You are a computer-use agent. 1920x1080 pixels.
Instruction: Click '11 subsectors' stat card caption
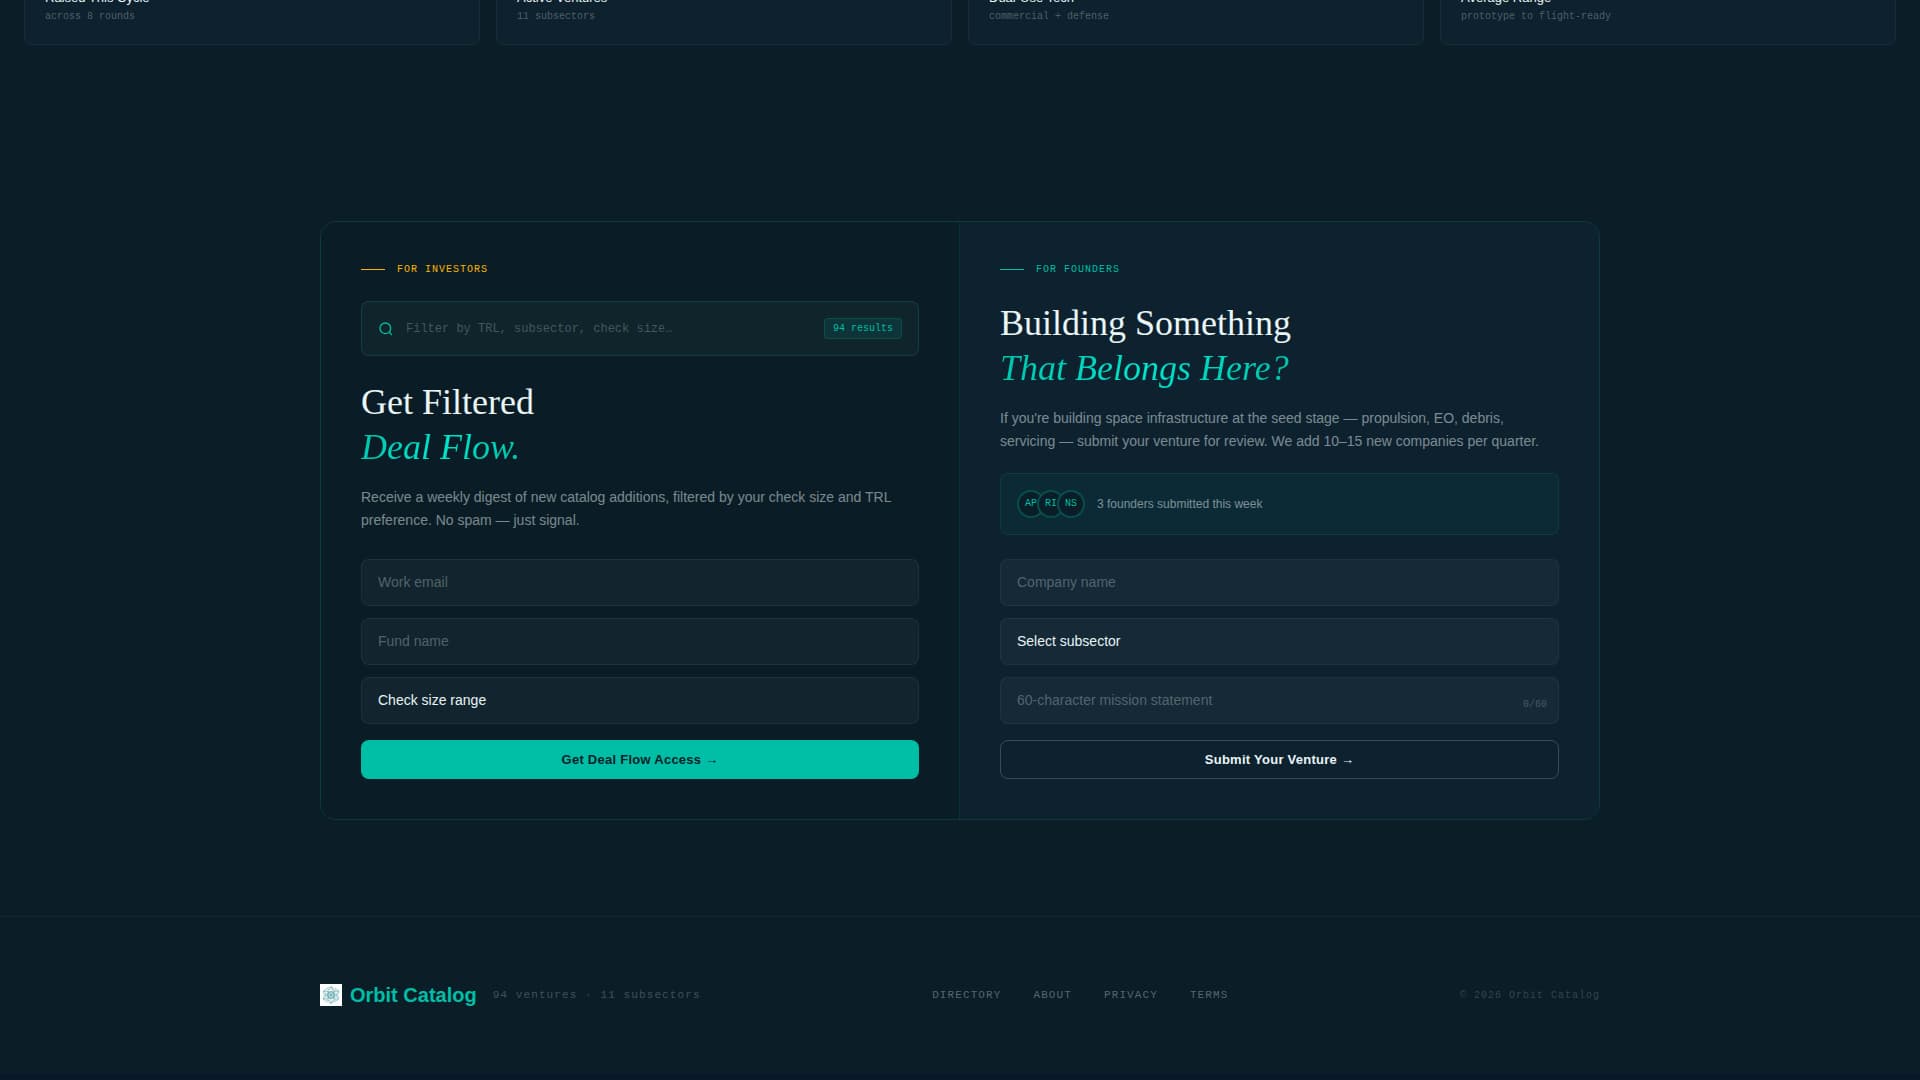click(x=556, y=16)
